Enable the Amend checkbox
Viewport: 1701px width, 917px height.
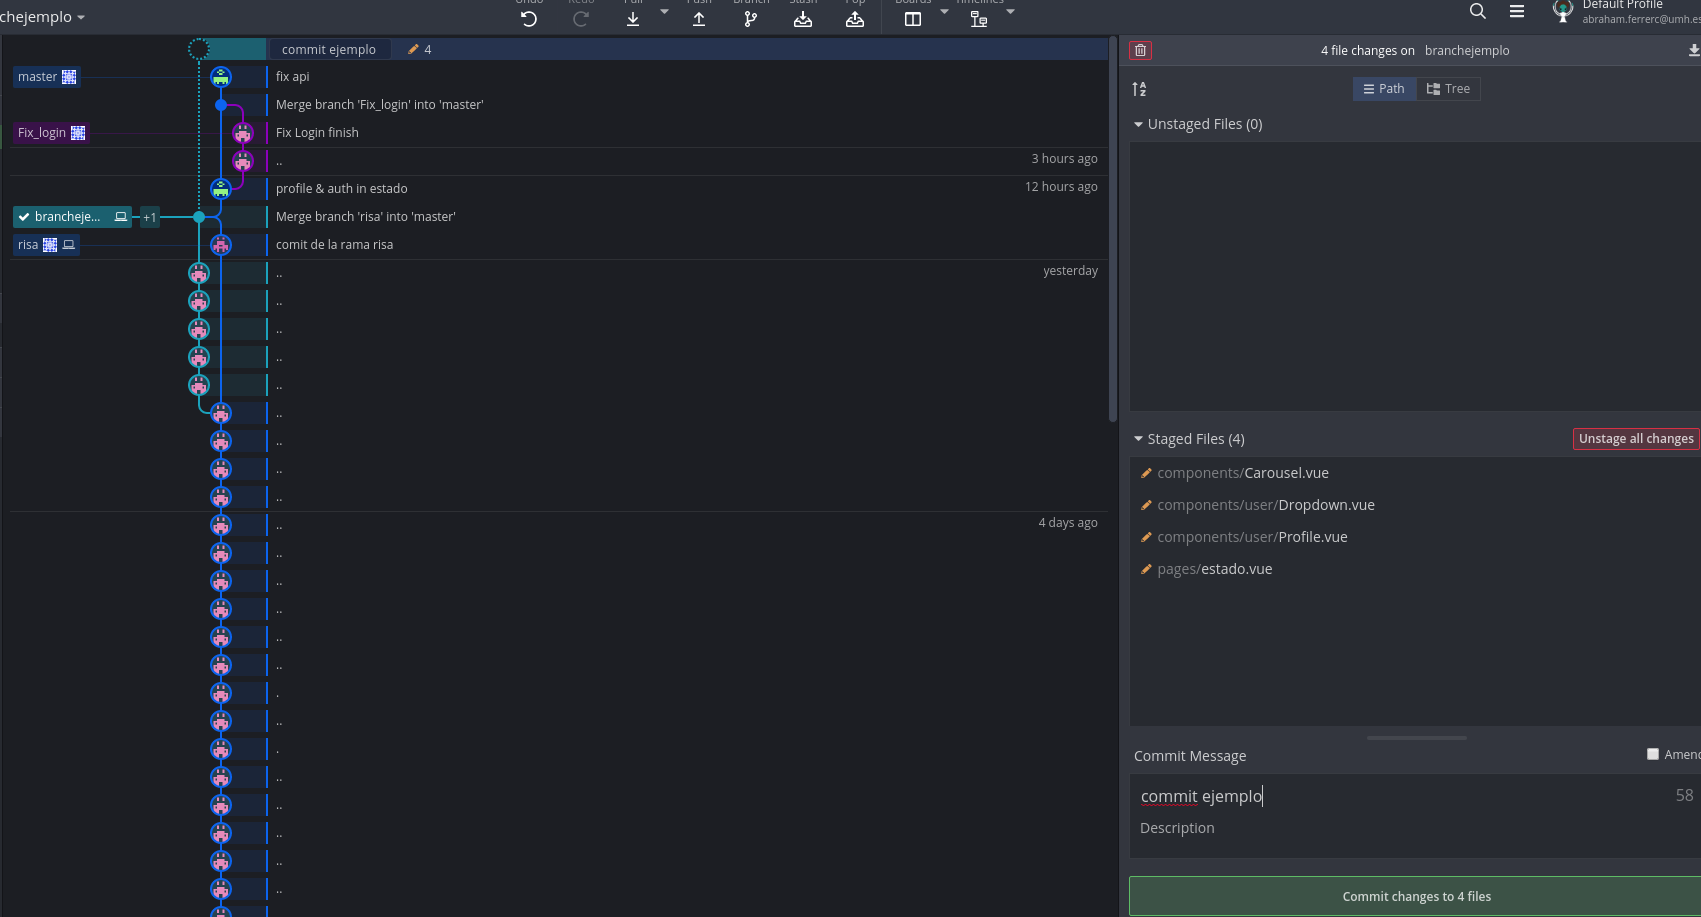click(x=1653, y=754)
